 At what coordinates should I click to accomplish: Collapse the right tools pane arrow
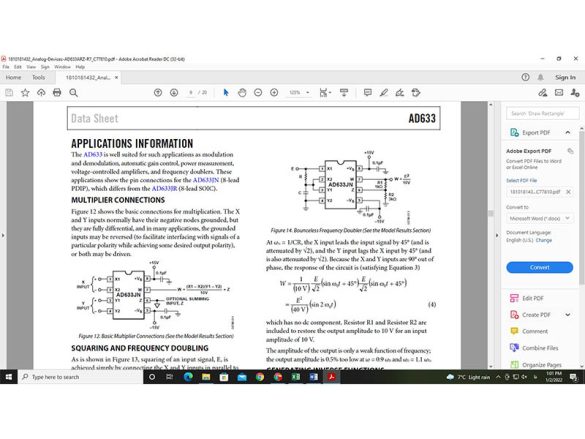(497, 235)
